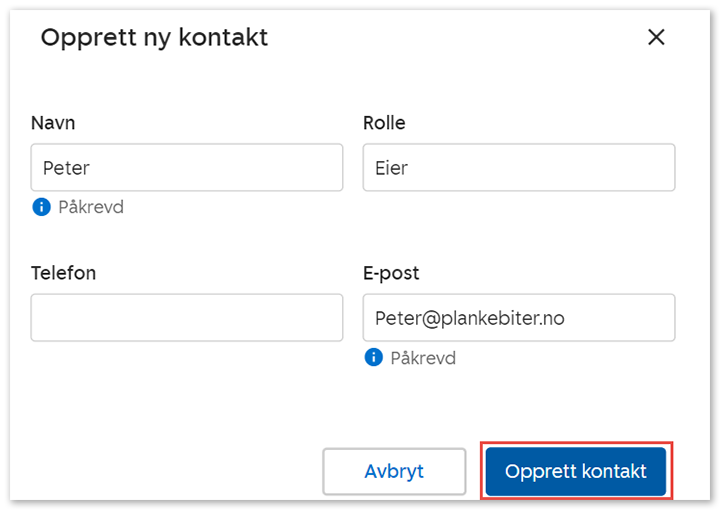Click the Påkrevd hint under Navn
720x510 pixels.
91,207
